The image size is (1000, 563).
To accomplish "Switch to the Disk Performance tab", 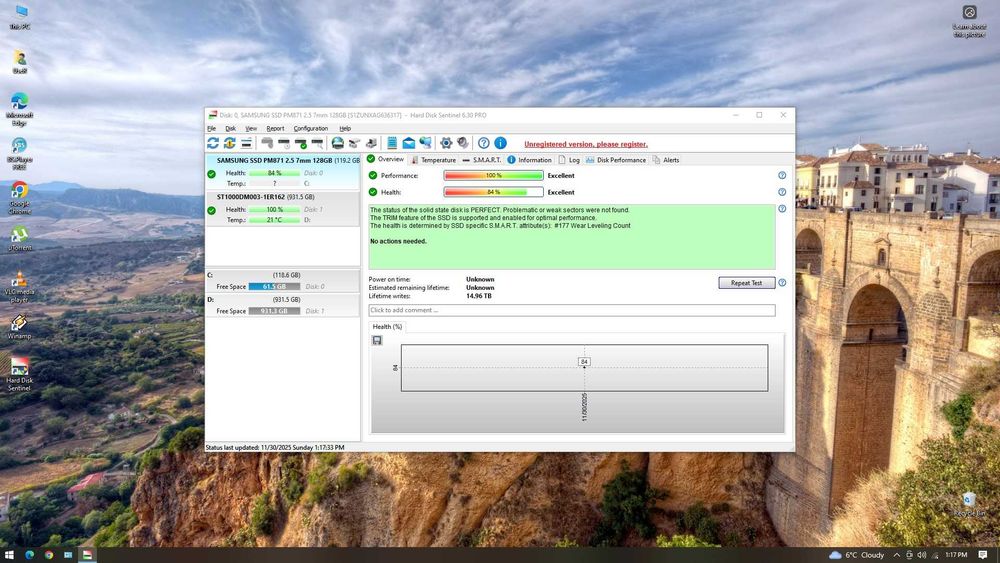I will (616, 160).
